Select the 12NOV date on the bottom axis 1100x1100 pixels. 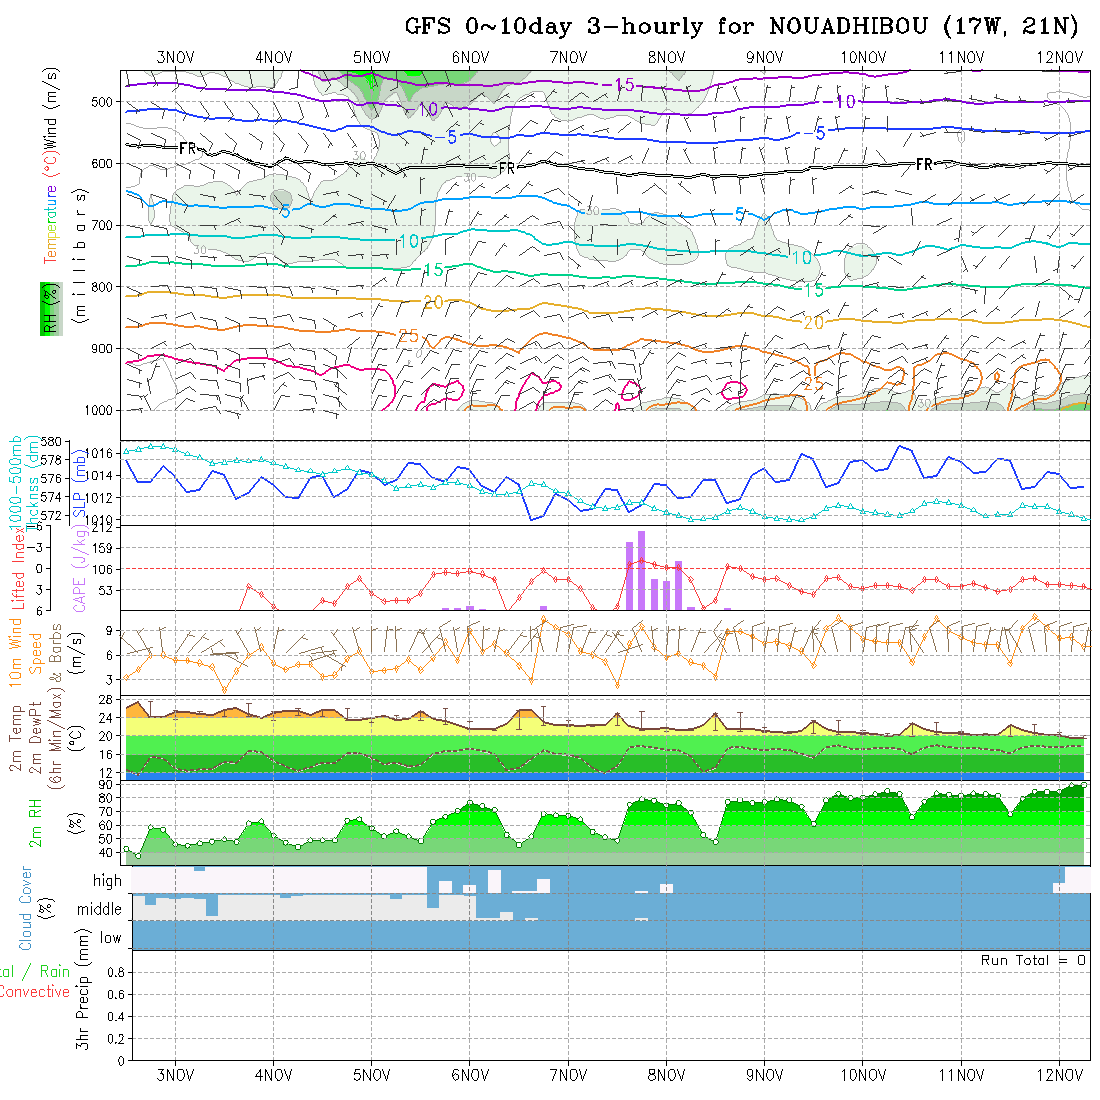pyautogui.click(x=1059, y=1075)
